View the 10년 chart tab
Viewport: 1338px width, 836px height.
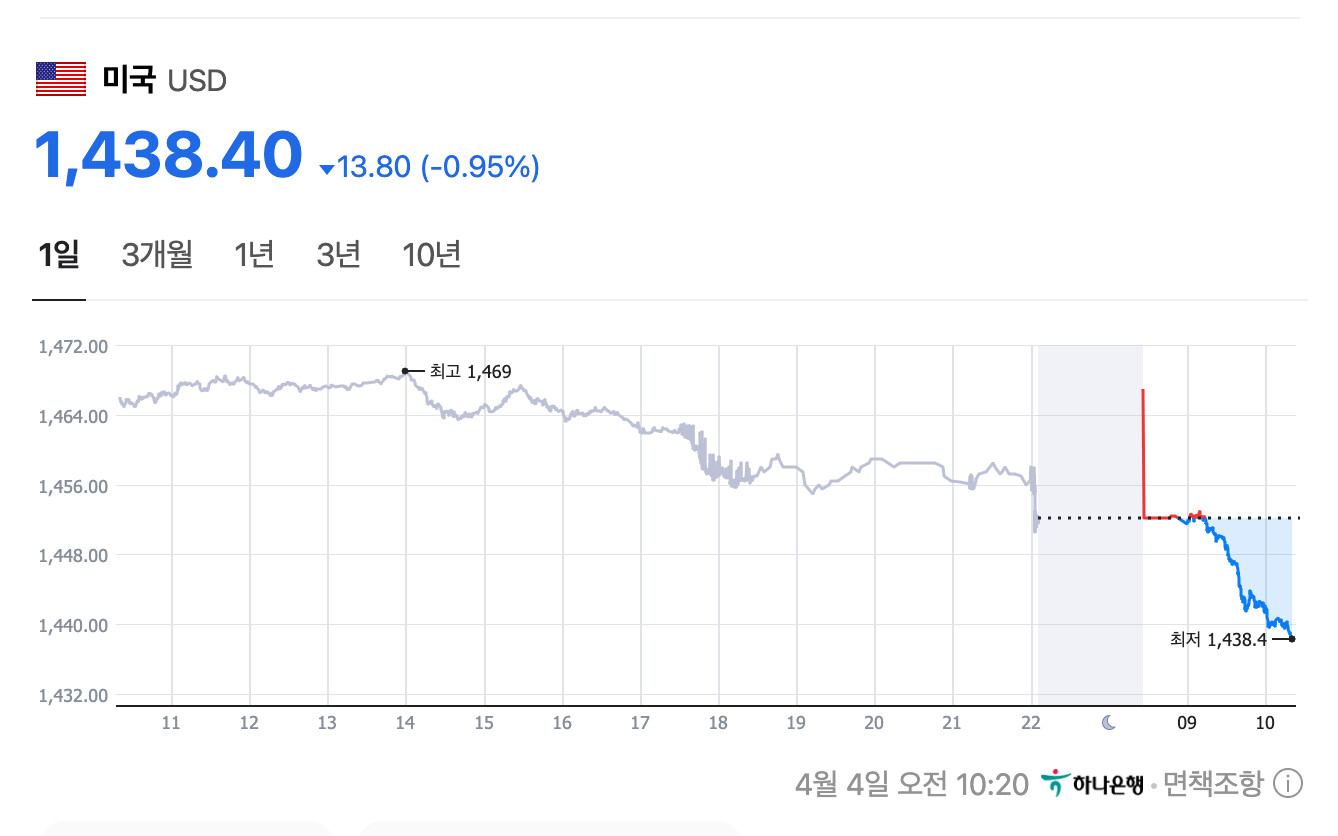point(431,255)
